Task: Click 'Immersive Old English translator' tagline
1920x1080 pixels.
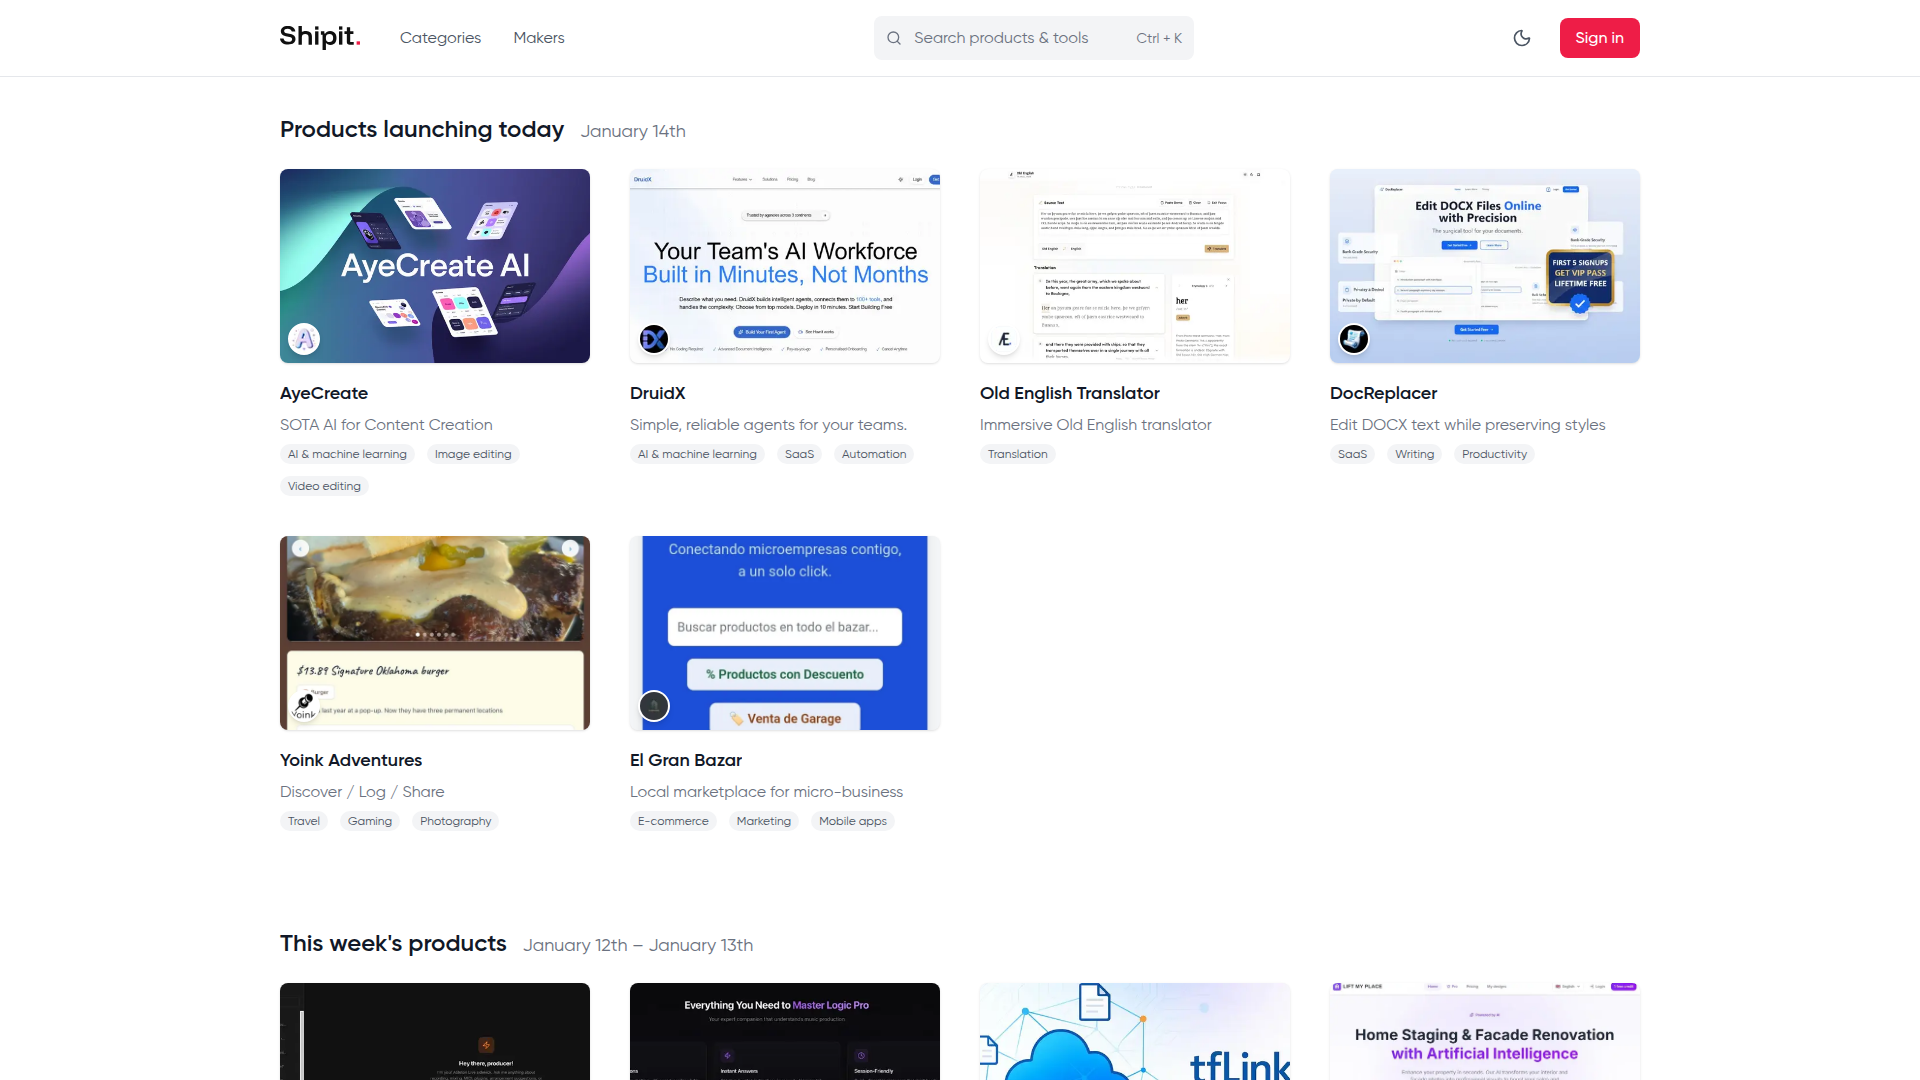Action: tap(1096, 425)
